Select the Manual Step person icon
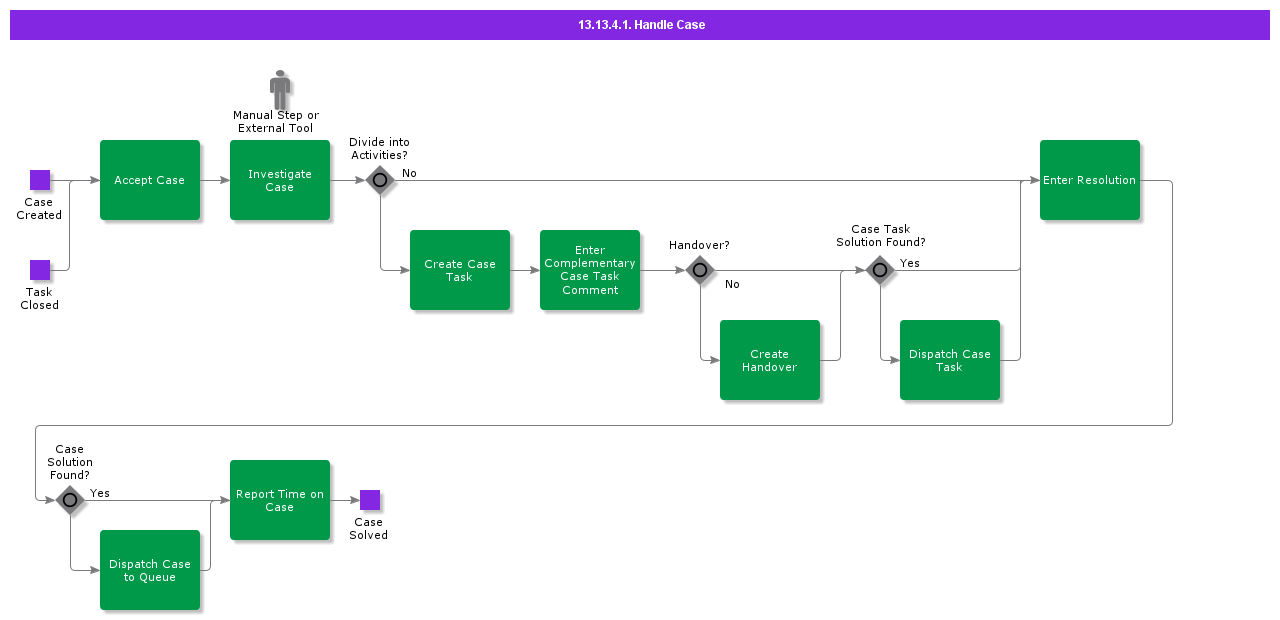Viewport: 1280px width, 620px height. [280, 89]
